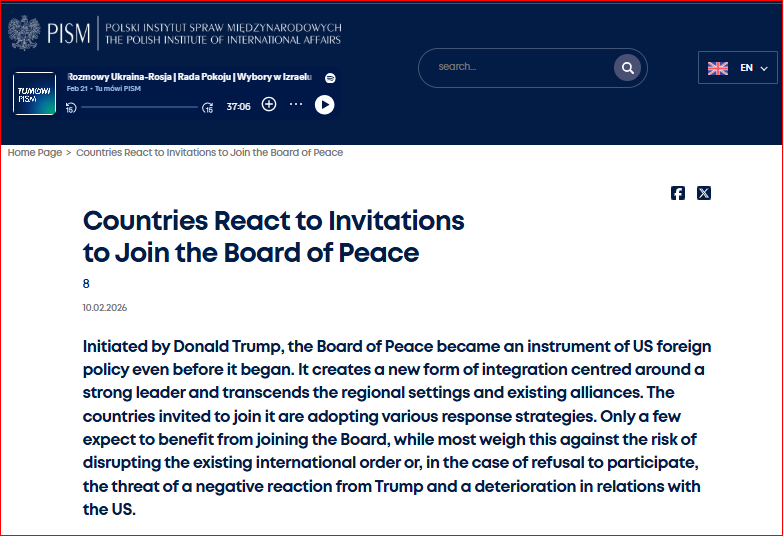Share article on Facebook
The height and width of the screenshot is (536, 783).
click(678, 193)
